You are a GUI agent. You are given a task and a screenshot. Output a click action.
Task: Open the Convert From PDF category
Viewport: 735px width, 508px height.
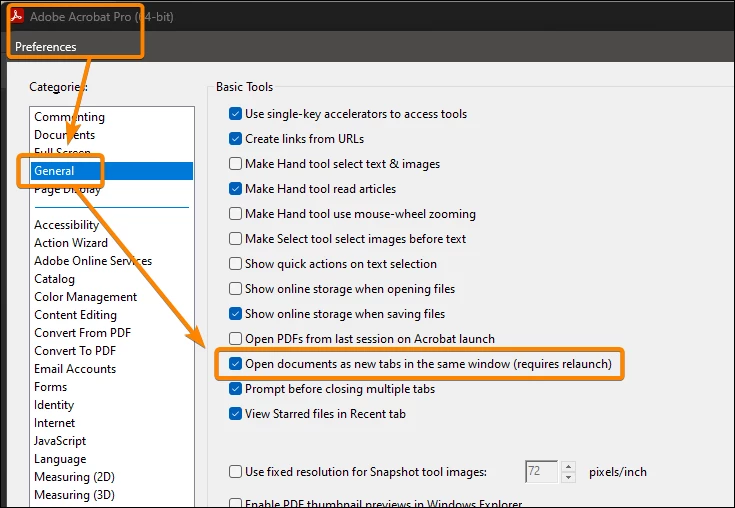(82, 333)
